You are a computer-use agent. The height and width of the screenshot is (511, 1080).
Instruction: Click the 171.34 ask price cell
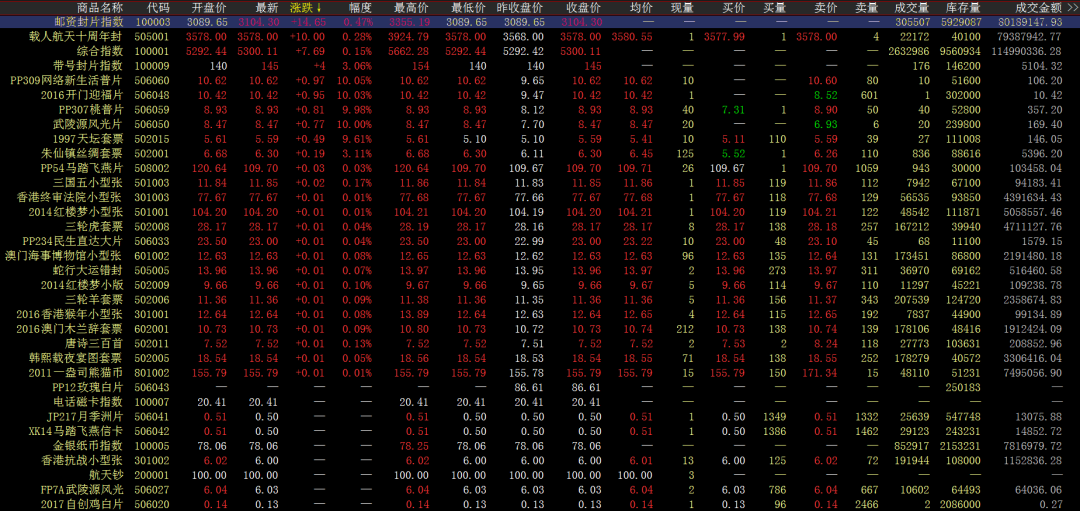[x=822, y=373]
